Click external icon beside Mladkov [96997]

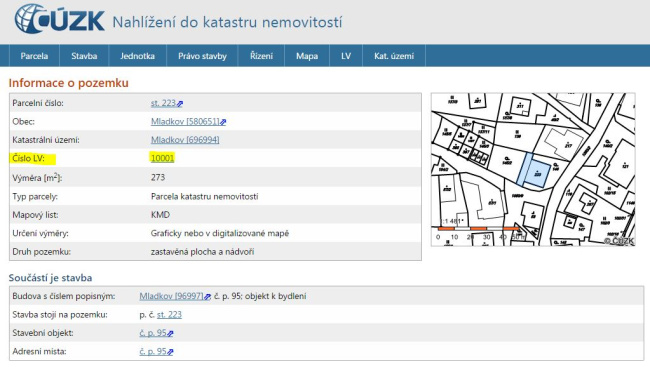[208, 297]
